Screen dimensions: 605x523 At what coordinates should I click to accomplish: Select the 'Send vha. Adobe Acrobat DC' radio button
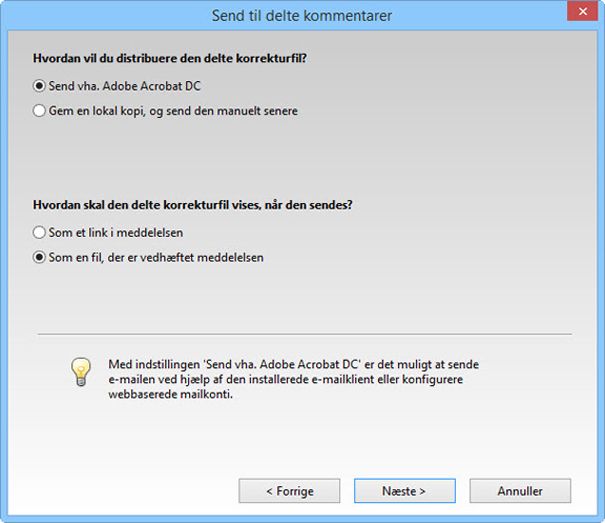(40, 86)
